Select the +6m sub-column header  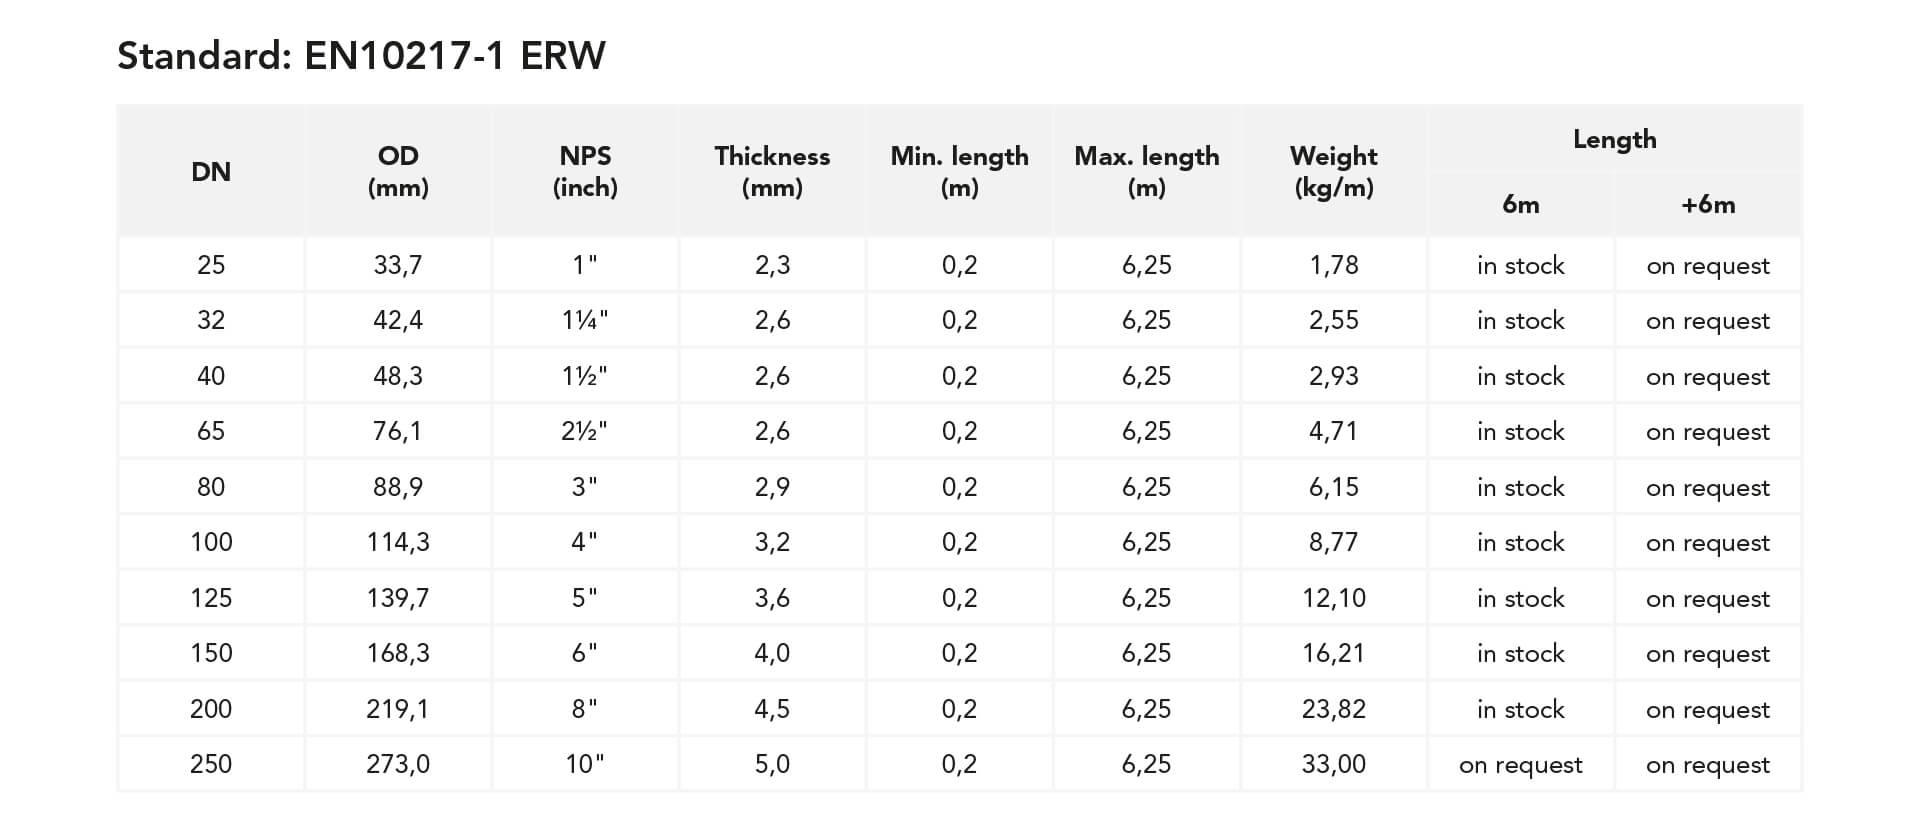[1708, 205]
